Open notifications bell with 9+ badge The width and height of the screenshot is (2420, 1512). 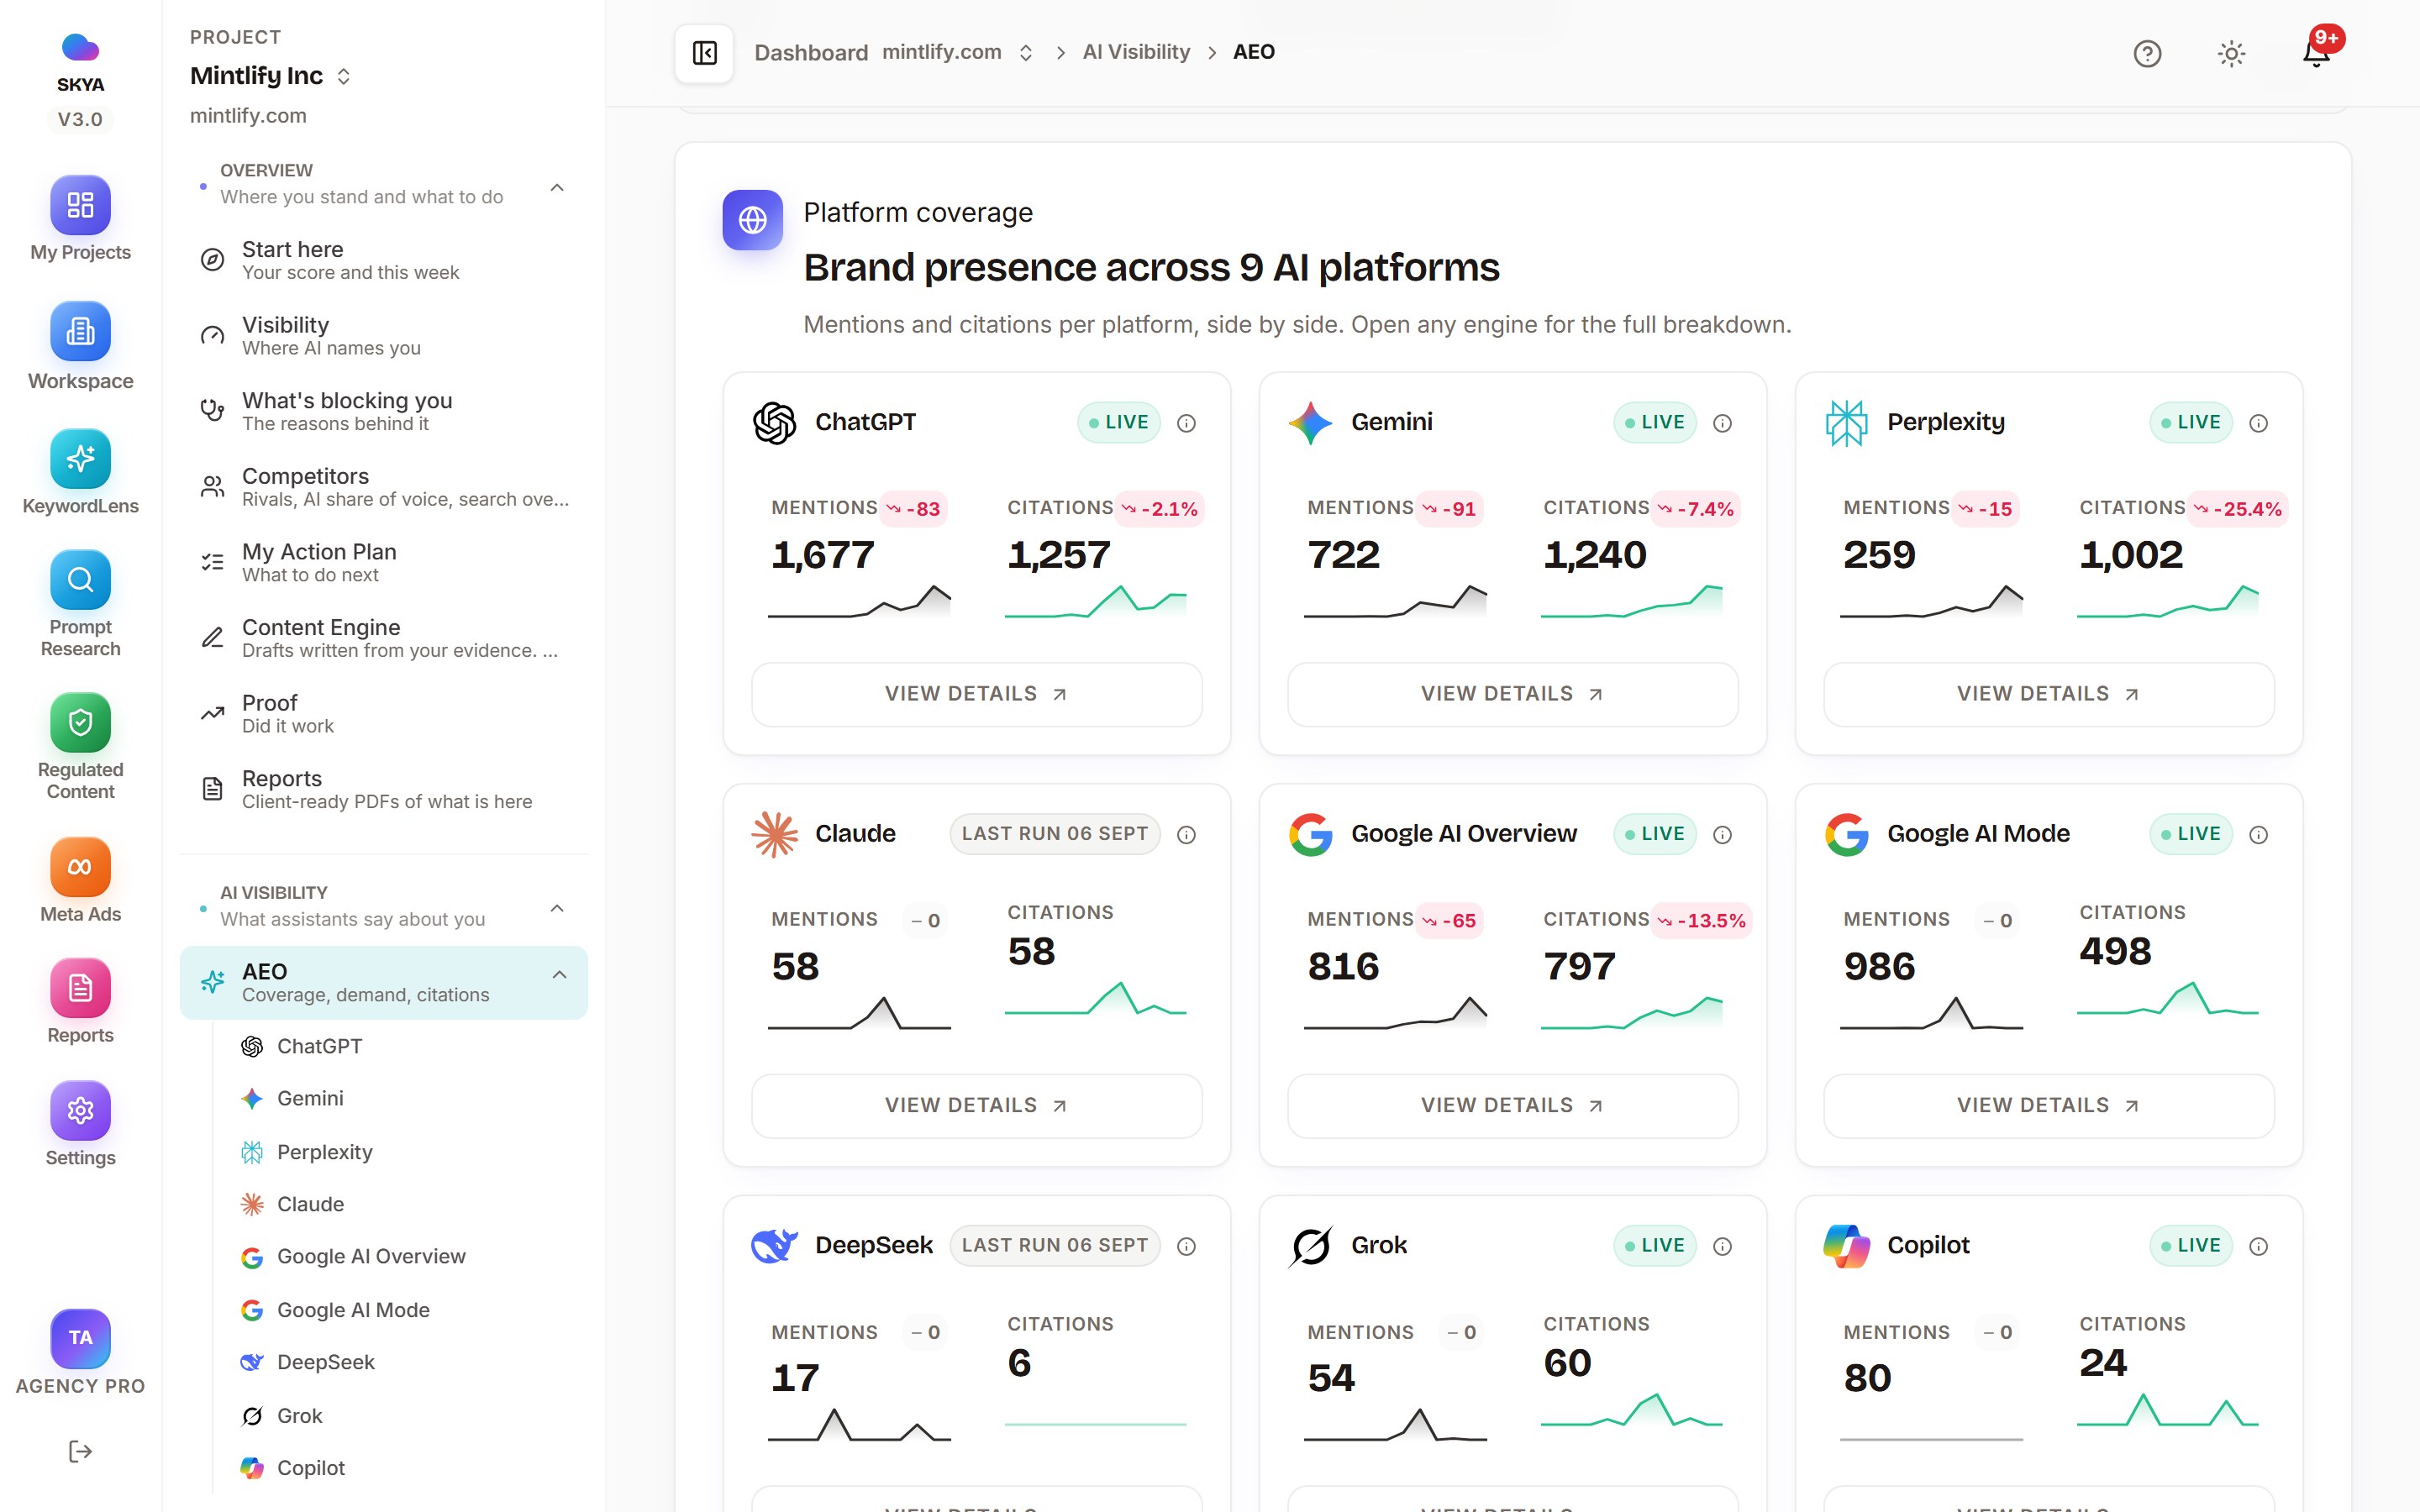click(x=2317, y=53)
